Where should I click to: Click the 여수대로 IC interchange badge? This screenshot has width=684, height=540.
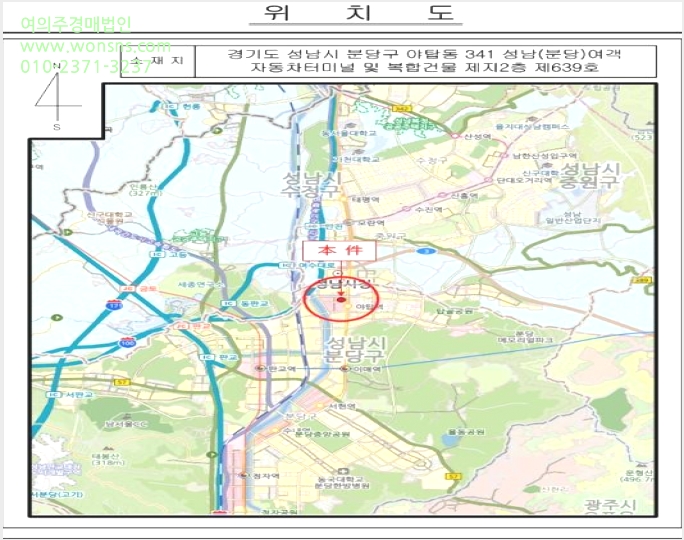[285, 265]
